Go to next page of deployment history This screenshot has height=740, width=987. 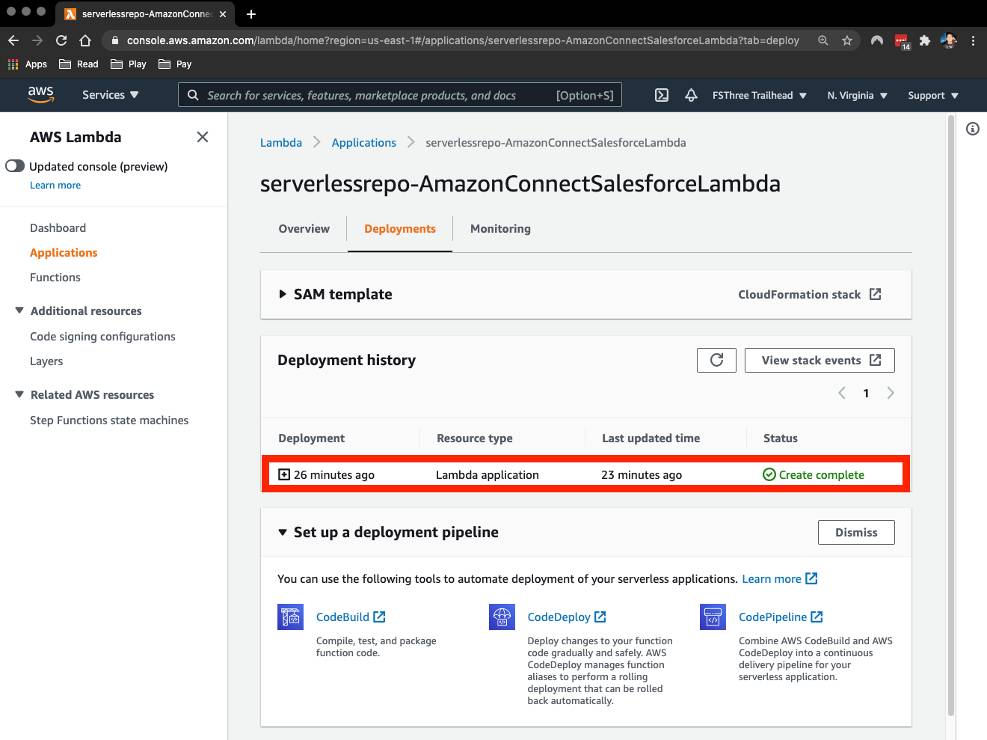[890, 393]
